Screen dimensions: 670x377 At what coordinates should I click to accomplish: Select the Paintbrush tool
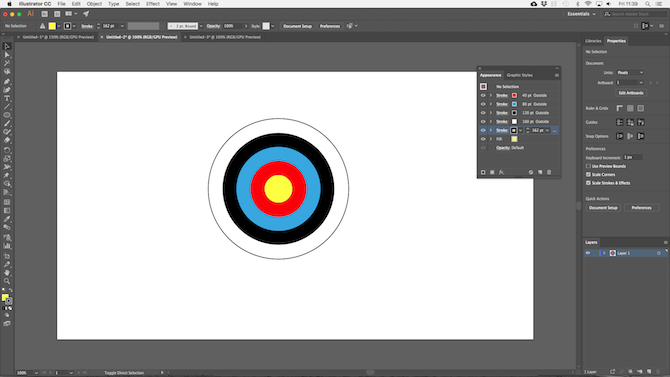7,124
